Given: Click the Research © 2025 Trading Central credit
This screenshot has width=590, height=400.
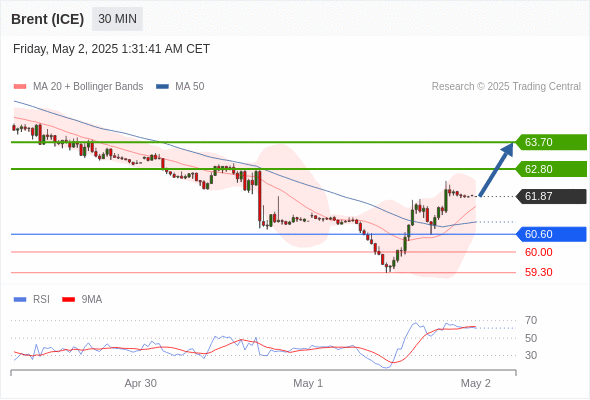Looking at the screenshot, I should click(506, 87).
